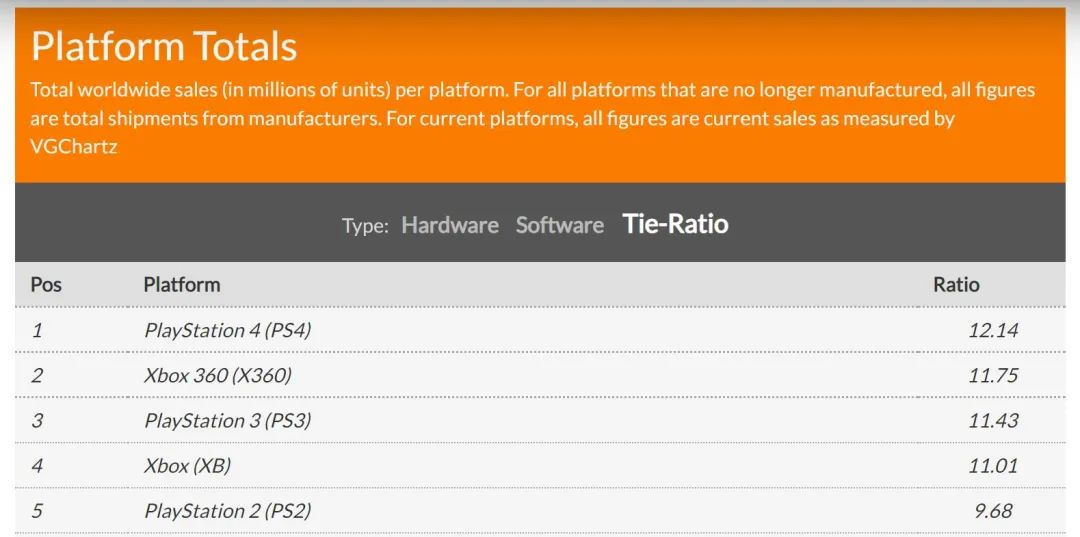Screen dimensions: 1080x537
Task: Select the 9.68 ratio value
Action: click(x=995, y=512)
